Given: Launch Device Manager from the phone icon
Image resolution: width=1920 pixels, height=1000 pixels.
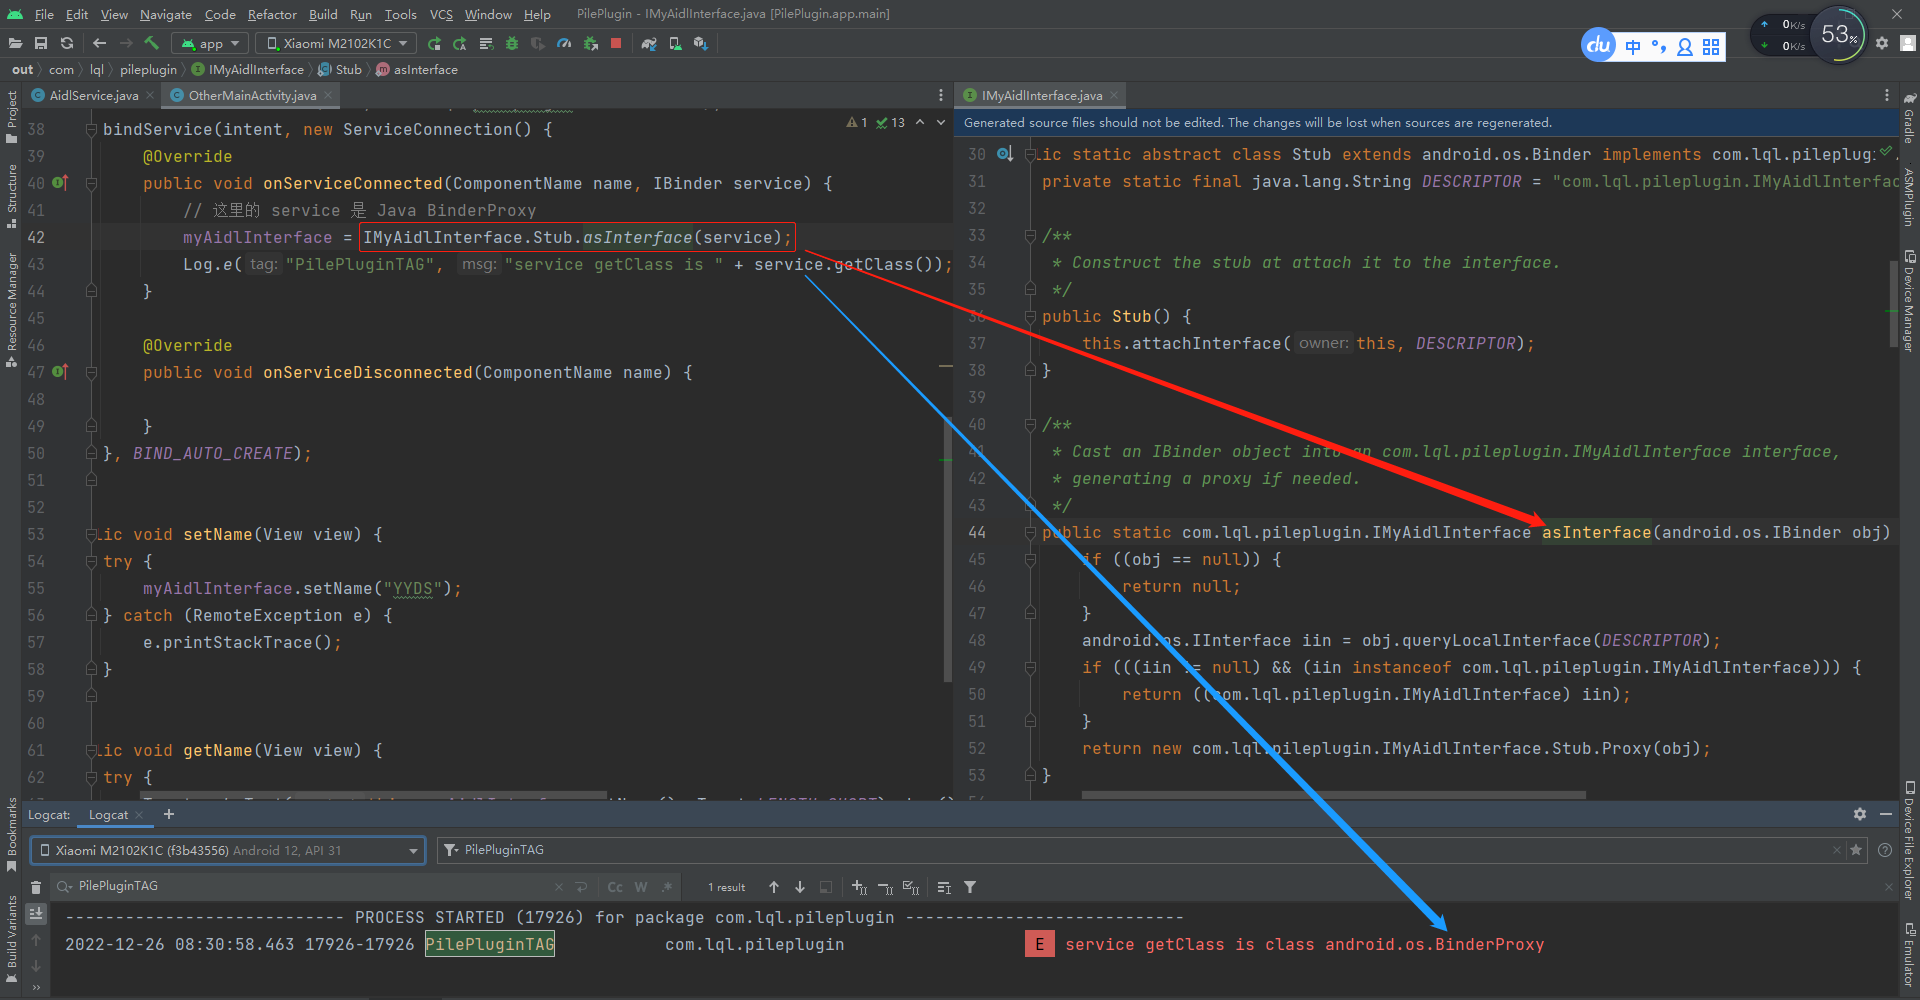Looking at the screenshot, I should click(x=675, y=43).
